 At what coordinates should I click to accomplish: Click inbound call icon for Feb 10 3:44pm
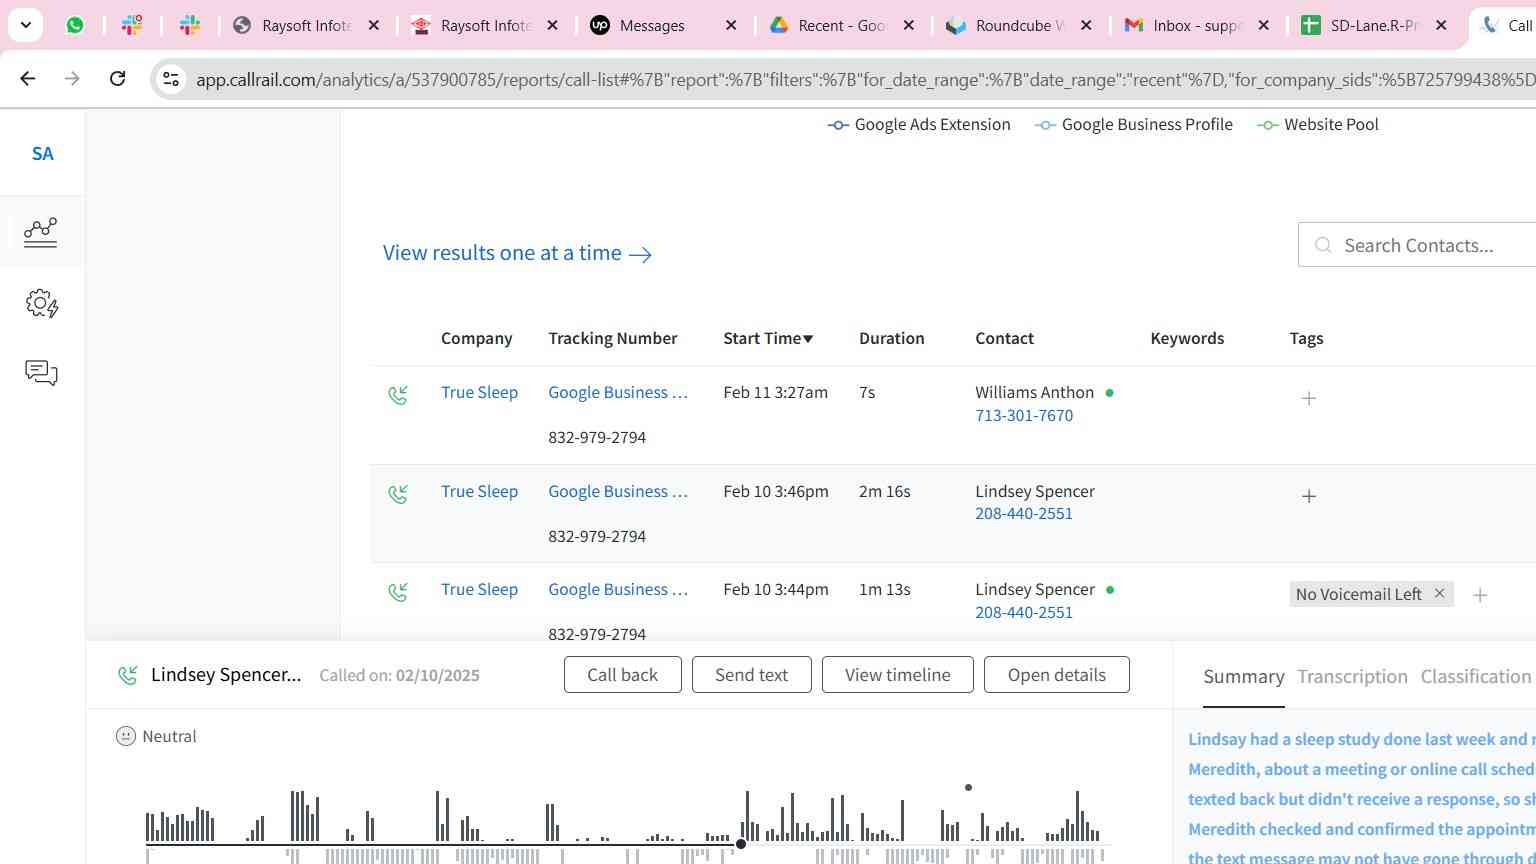[x=398, y=592]
